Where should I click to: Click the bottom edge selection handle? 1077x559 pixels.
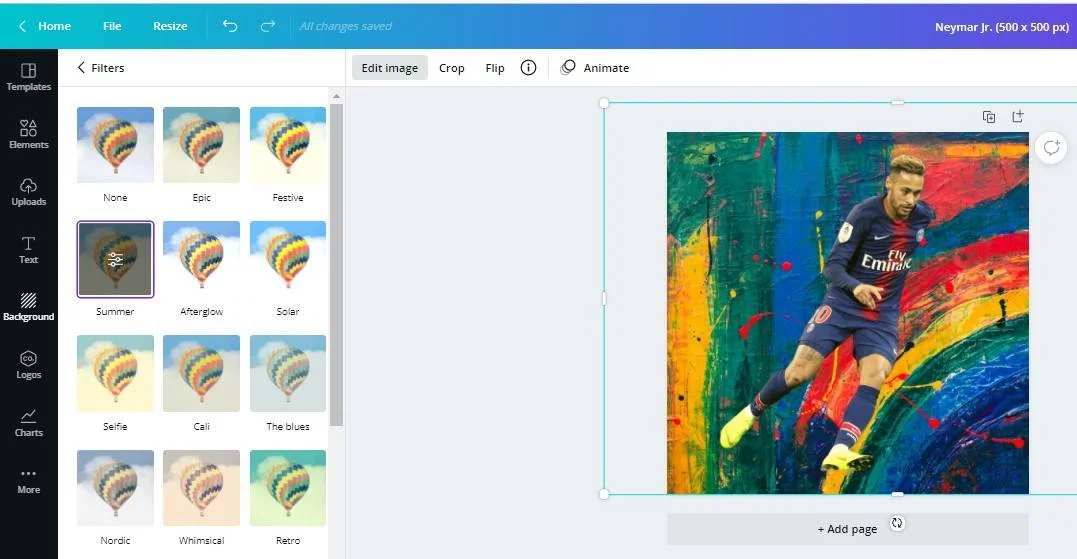[x=897, y=494]
